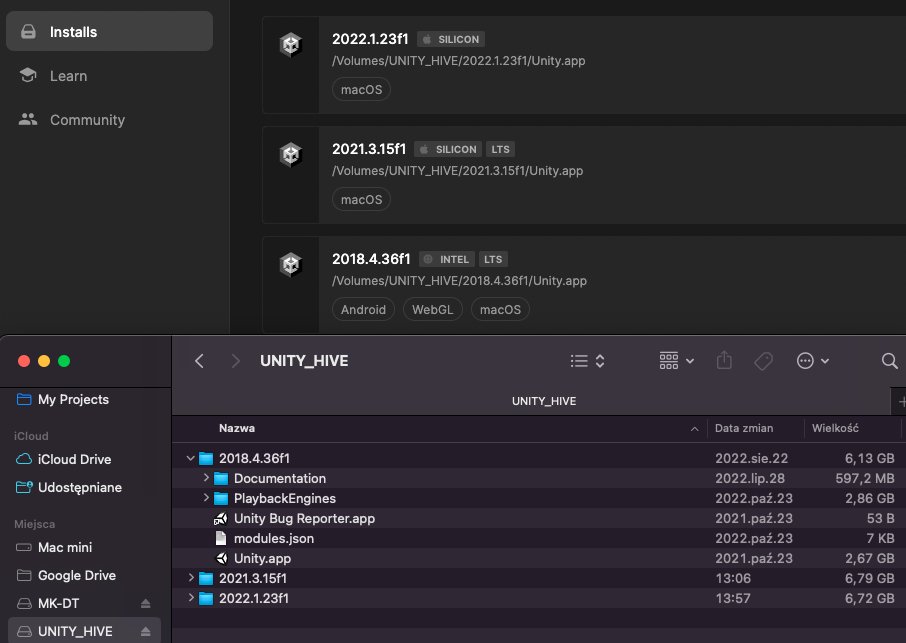The width and height of the screenshot is (906, 643).
Task: Click Unity cube icon for 2018.4.36f1
Action: (291, 265)
